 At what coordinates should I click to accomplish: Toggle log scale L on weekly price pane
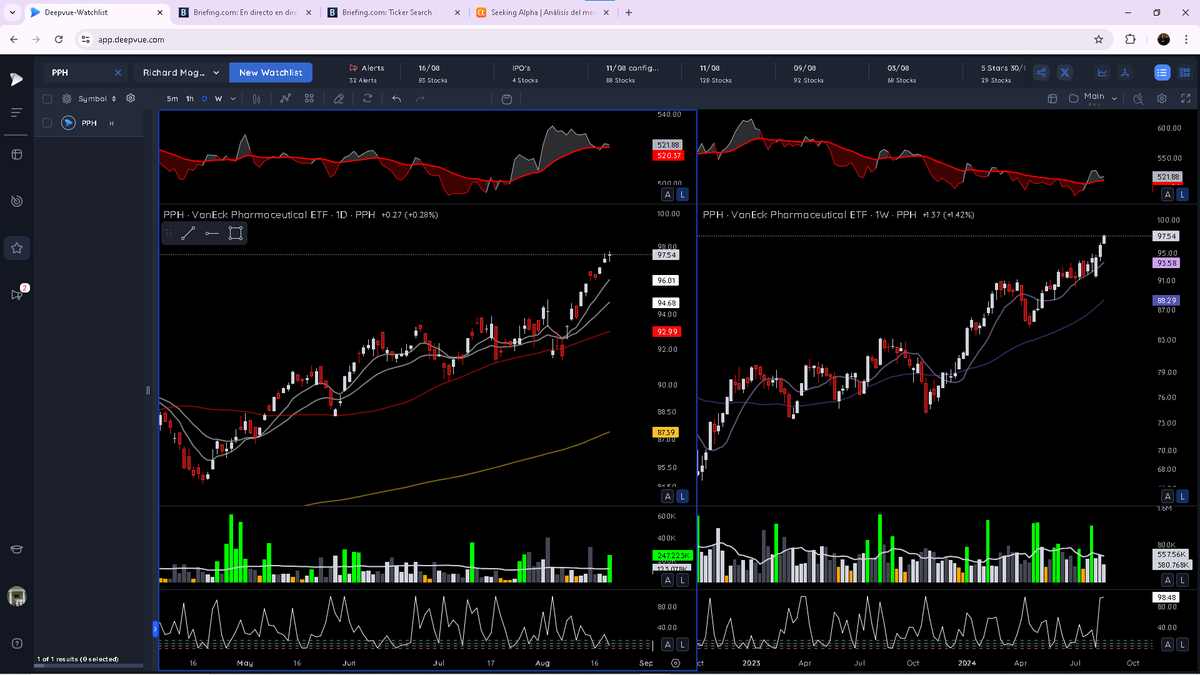(1182, 496)
